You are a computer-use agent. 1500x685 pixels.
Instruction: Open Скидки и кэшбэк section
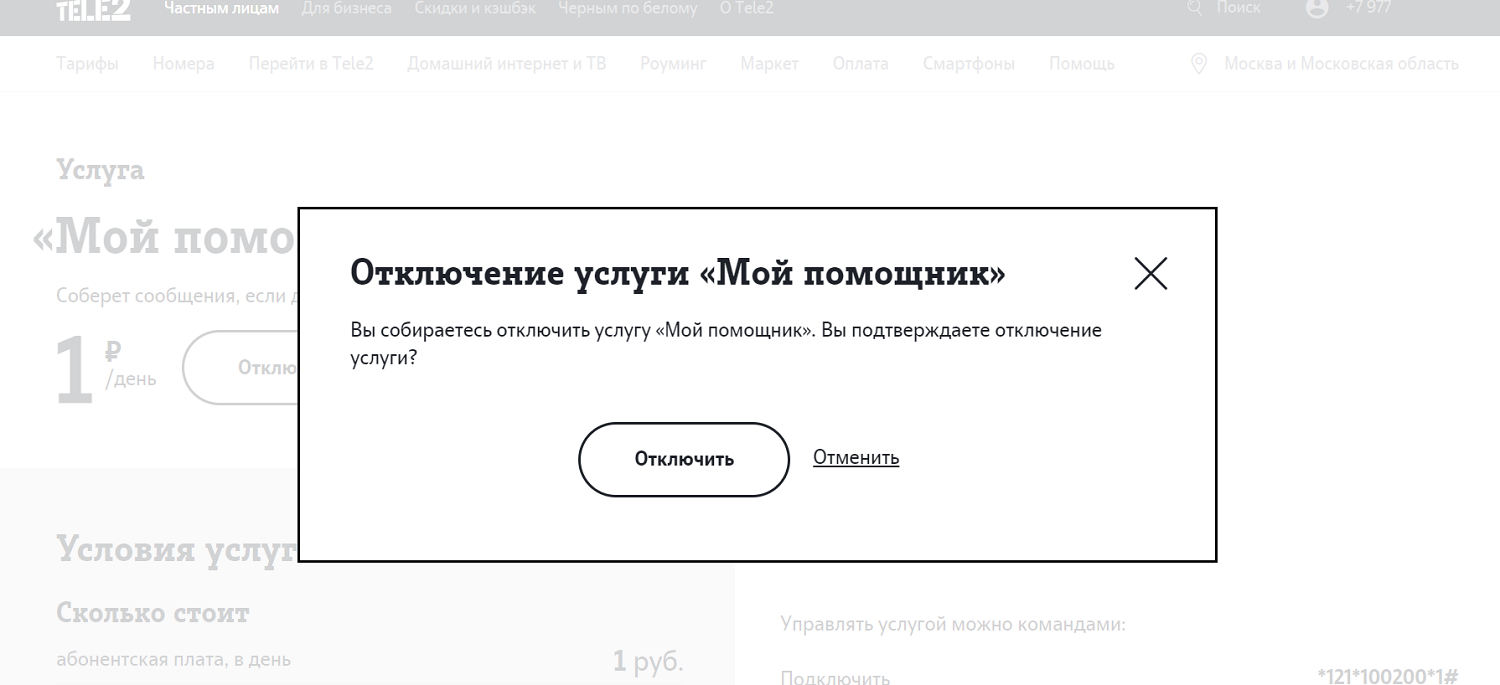[475, 8]
